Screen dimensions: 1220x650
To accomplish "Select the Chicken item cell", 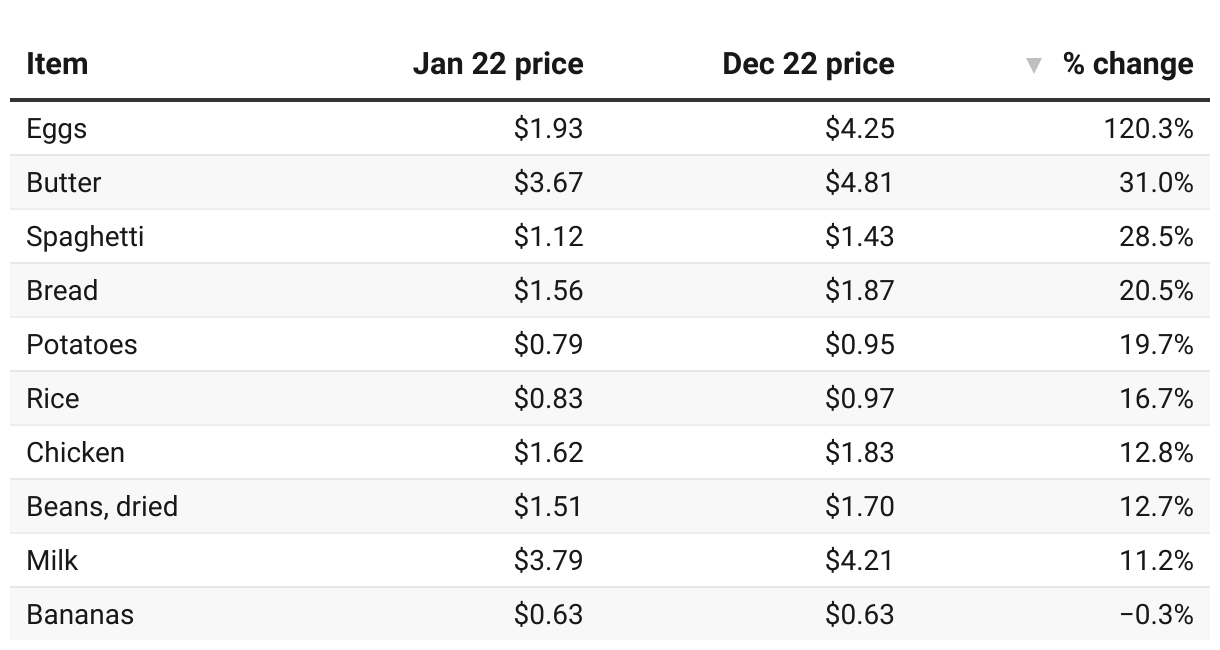I will pyautogui.click(x=76, y=453).
